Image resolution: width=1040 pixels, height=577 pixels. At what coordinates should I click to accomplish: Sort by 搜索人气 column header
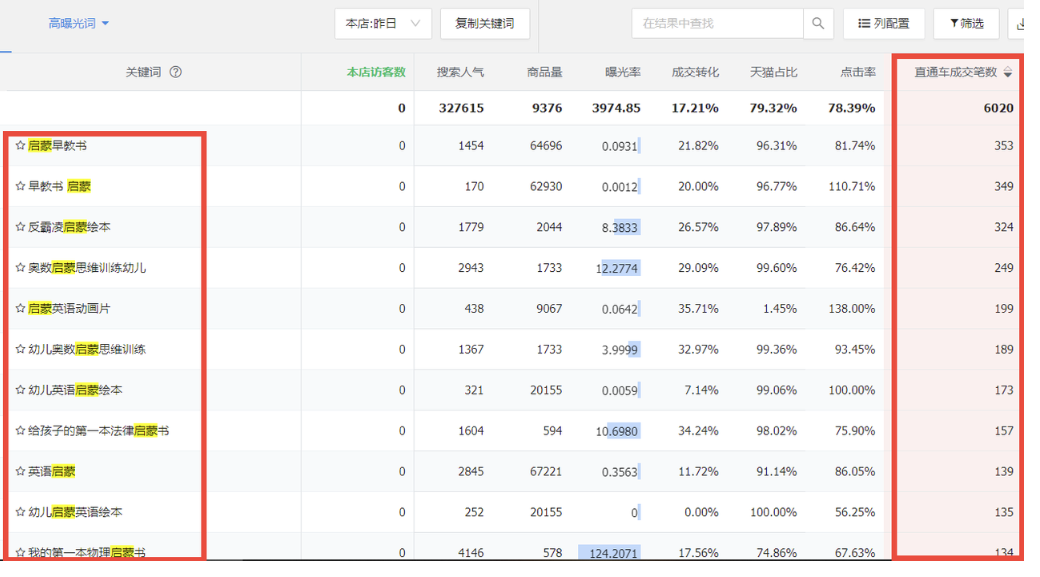[460, 72]
